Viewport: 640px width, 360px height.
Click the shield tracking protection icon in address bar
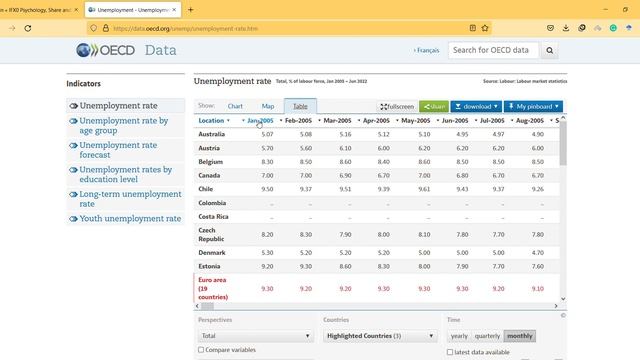tap(93, 28)
